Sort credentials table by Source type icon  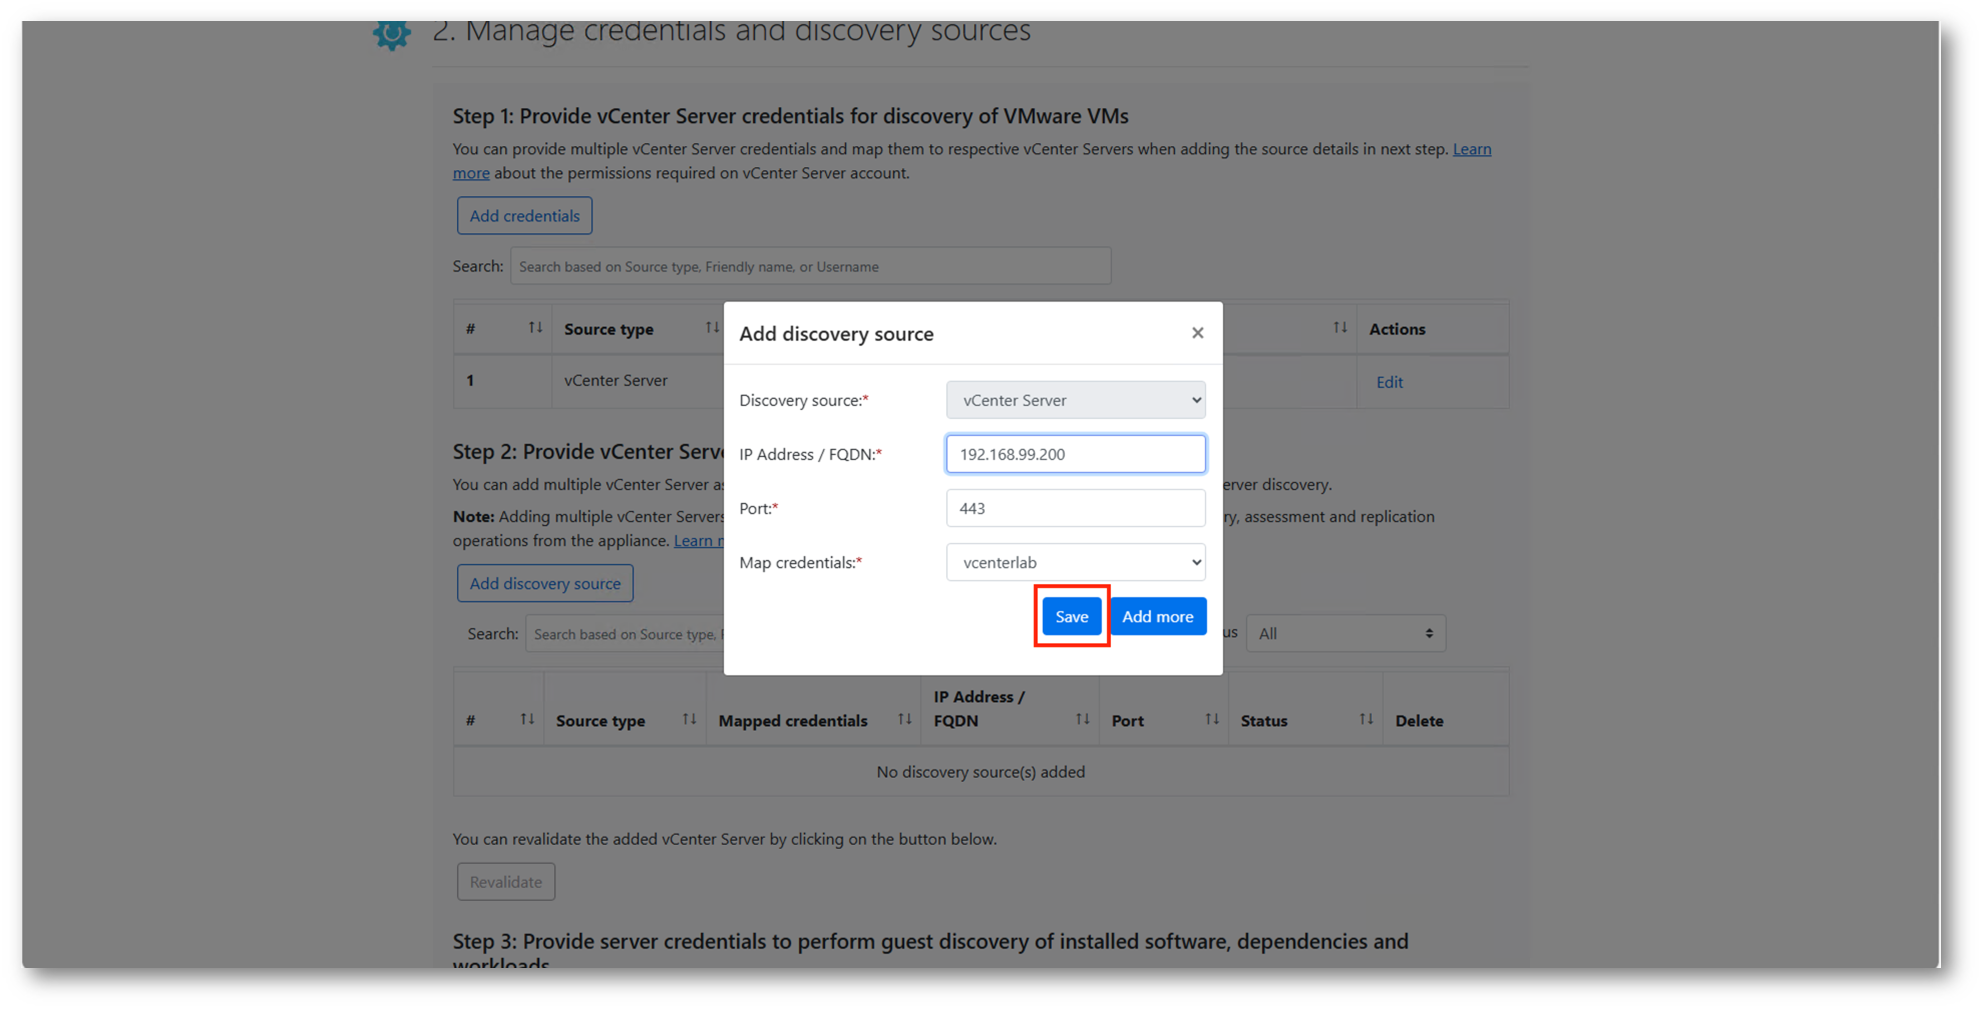(712, 328)
